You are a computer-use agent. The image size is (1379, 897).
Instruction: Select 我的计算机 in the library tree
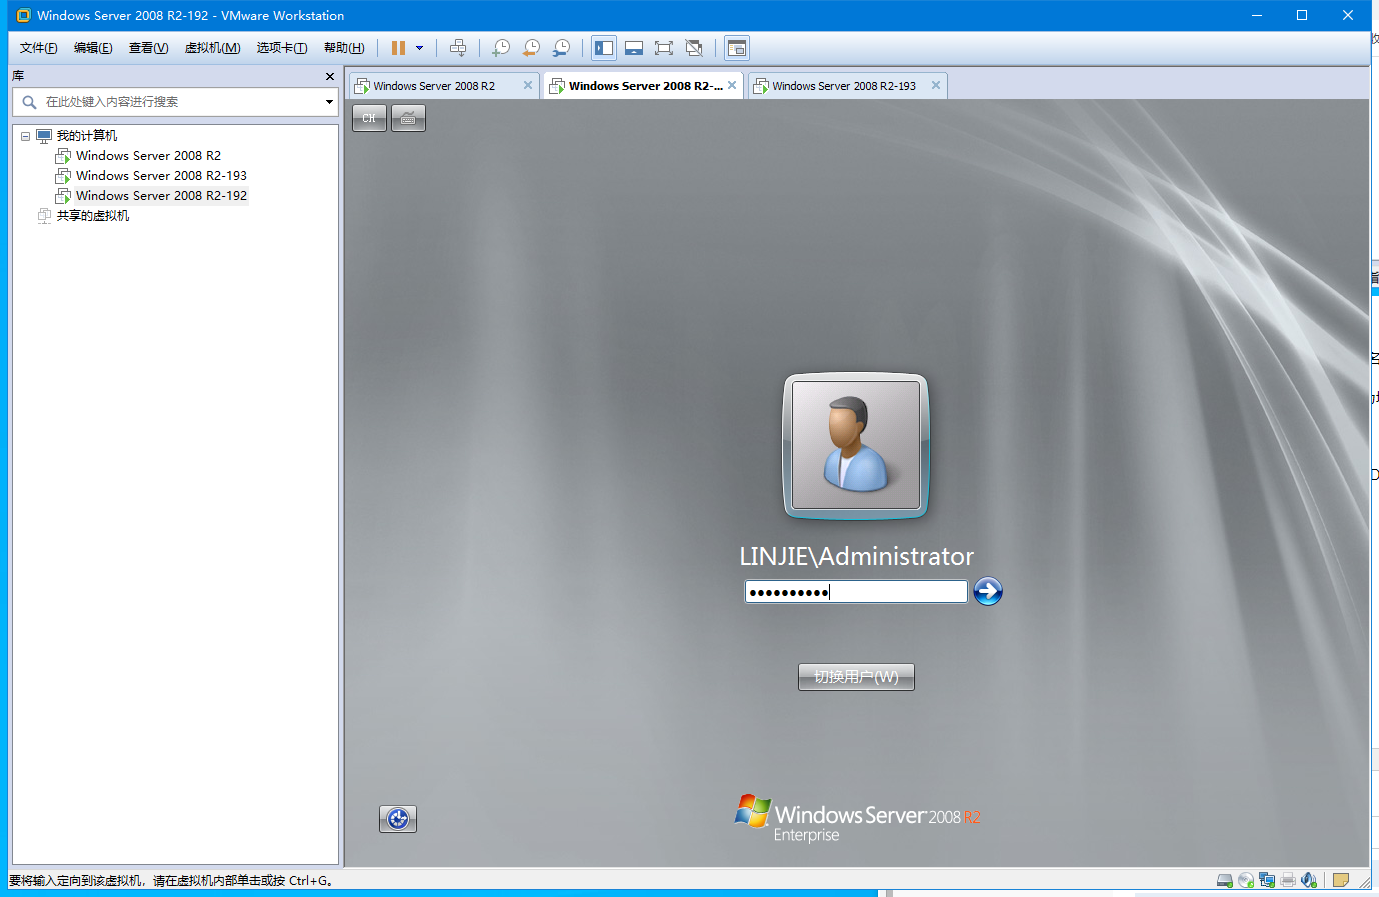point(86,136)
